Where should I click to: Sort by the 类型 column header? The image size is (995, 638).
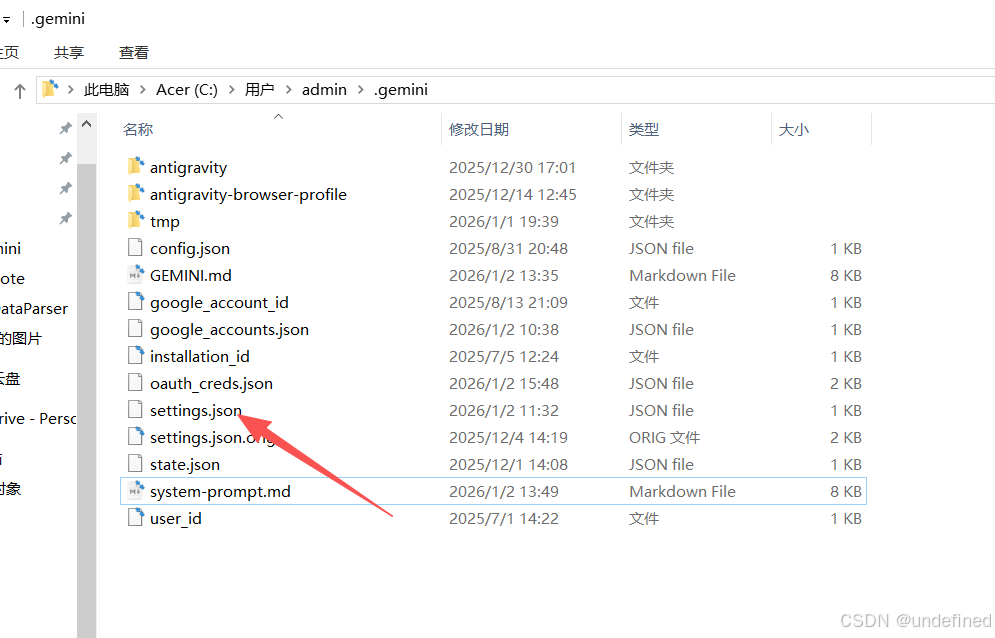tap(643, 130)
